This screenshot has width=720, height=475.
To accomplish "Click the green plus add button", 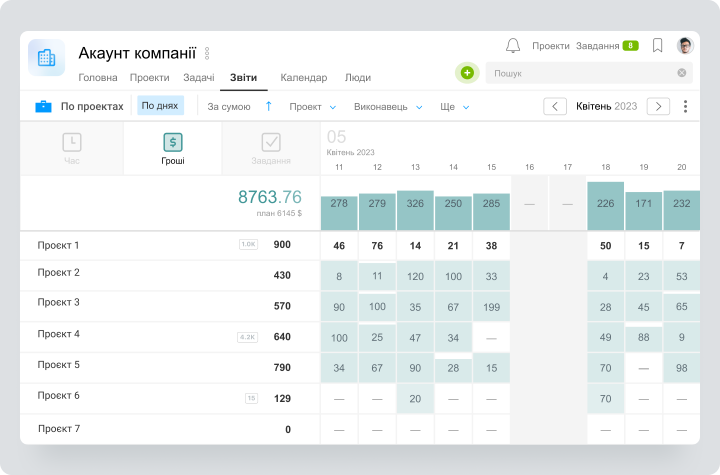I will click(x=467, y=73).
